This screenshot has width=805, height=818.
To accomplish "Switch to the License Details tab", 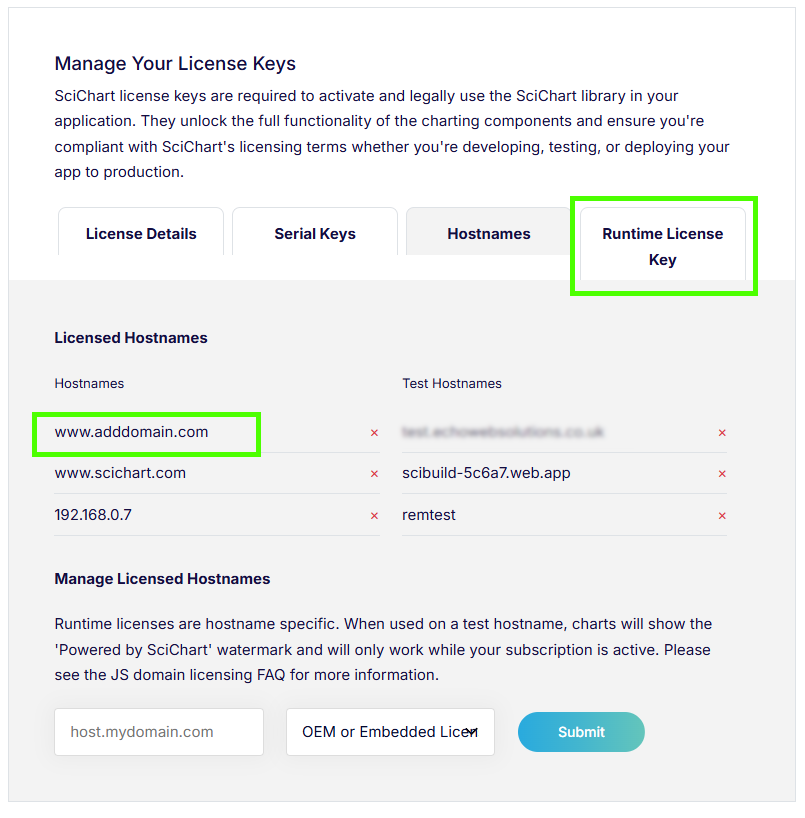I will point(140,233).
